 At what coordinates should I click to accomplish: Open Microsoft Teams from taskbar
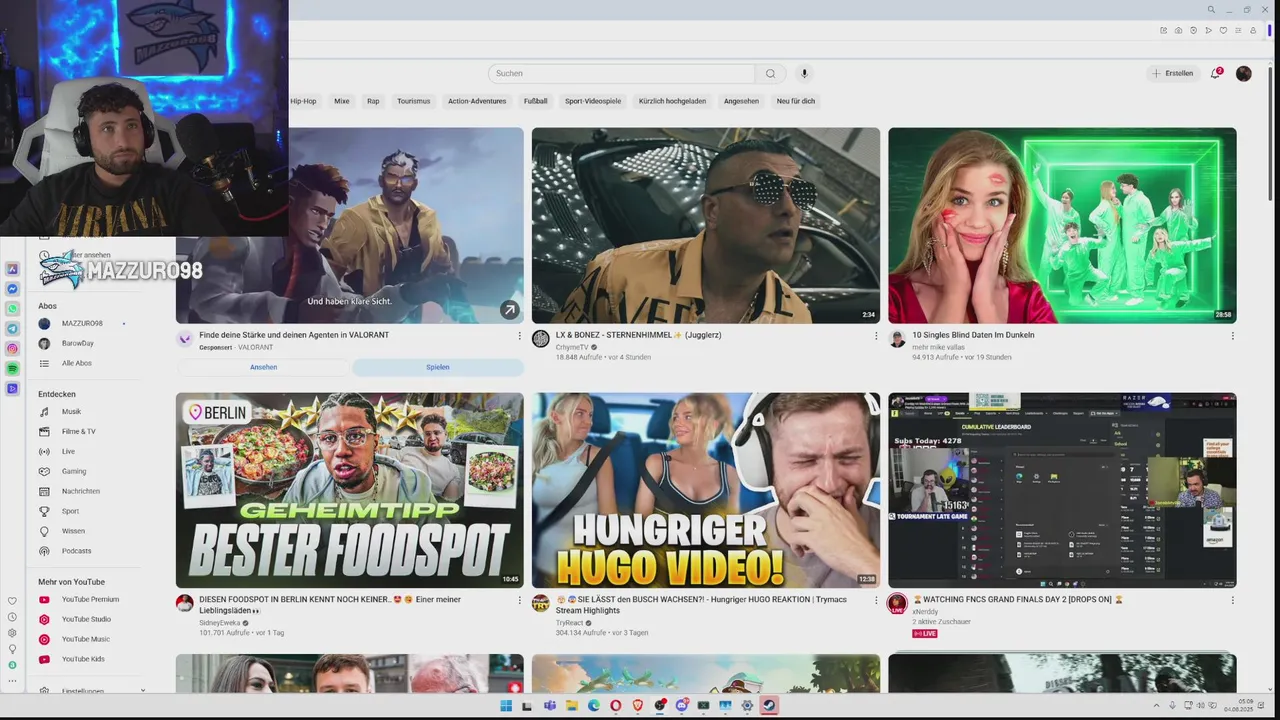(550, 705)
